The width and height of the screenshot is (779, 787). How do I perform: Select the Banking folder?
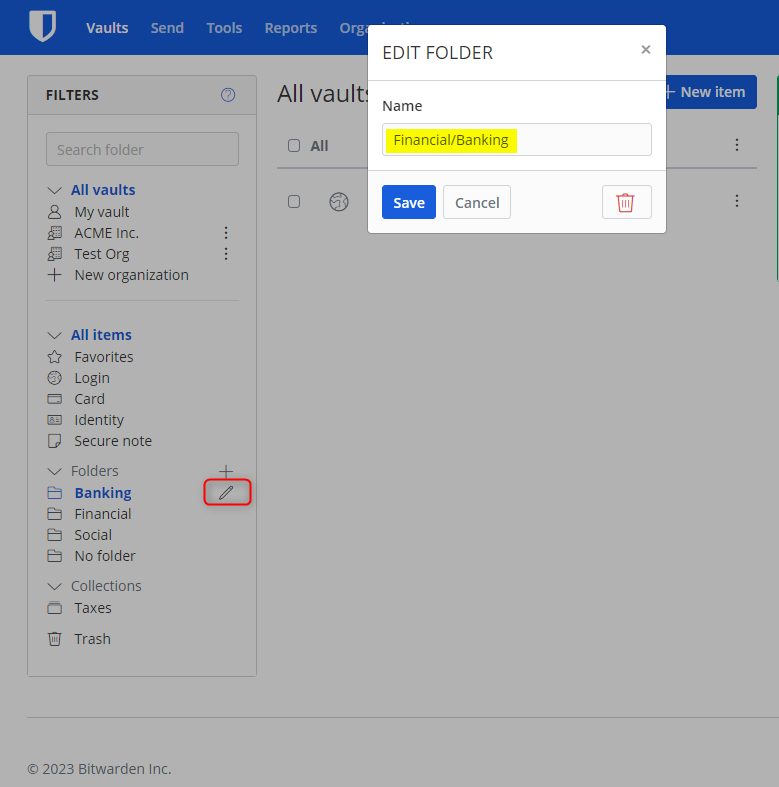[x=103, y=493]
